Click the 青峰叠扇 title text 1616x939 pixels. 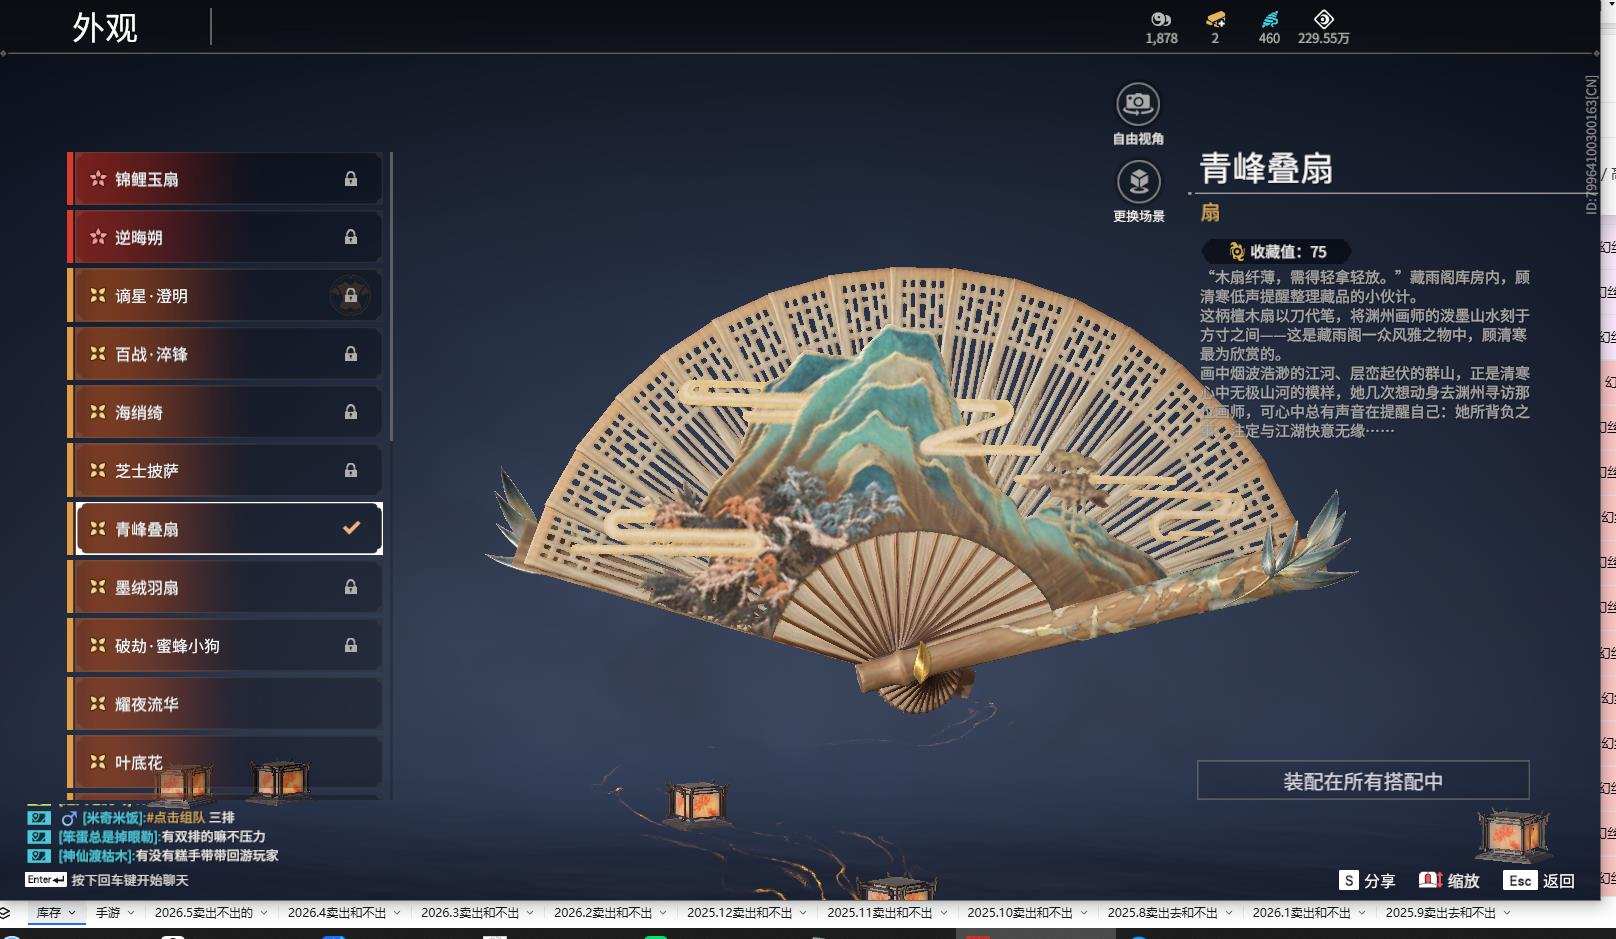click(1266, 169)
